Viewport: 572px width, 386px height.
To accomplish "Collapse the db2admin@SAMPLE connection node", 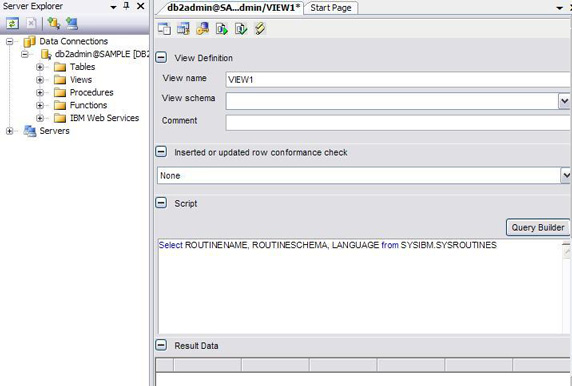I will tap(25, 54).
